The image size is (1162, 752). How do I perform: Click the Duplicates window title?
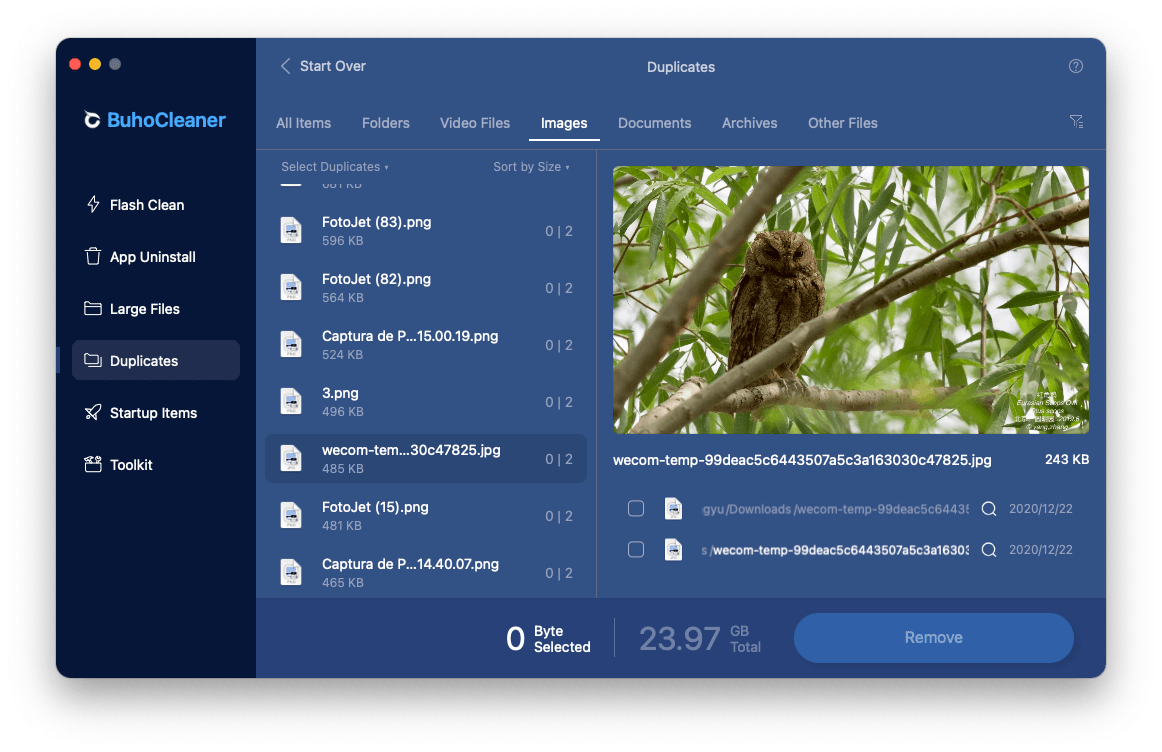pyautogui.click(x=680, y=67)
